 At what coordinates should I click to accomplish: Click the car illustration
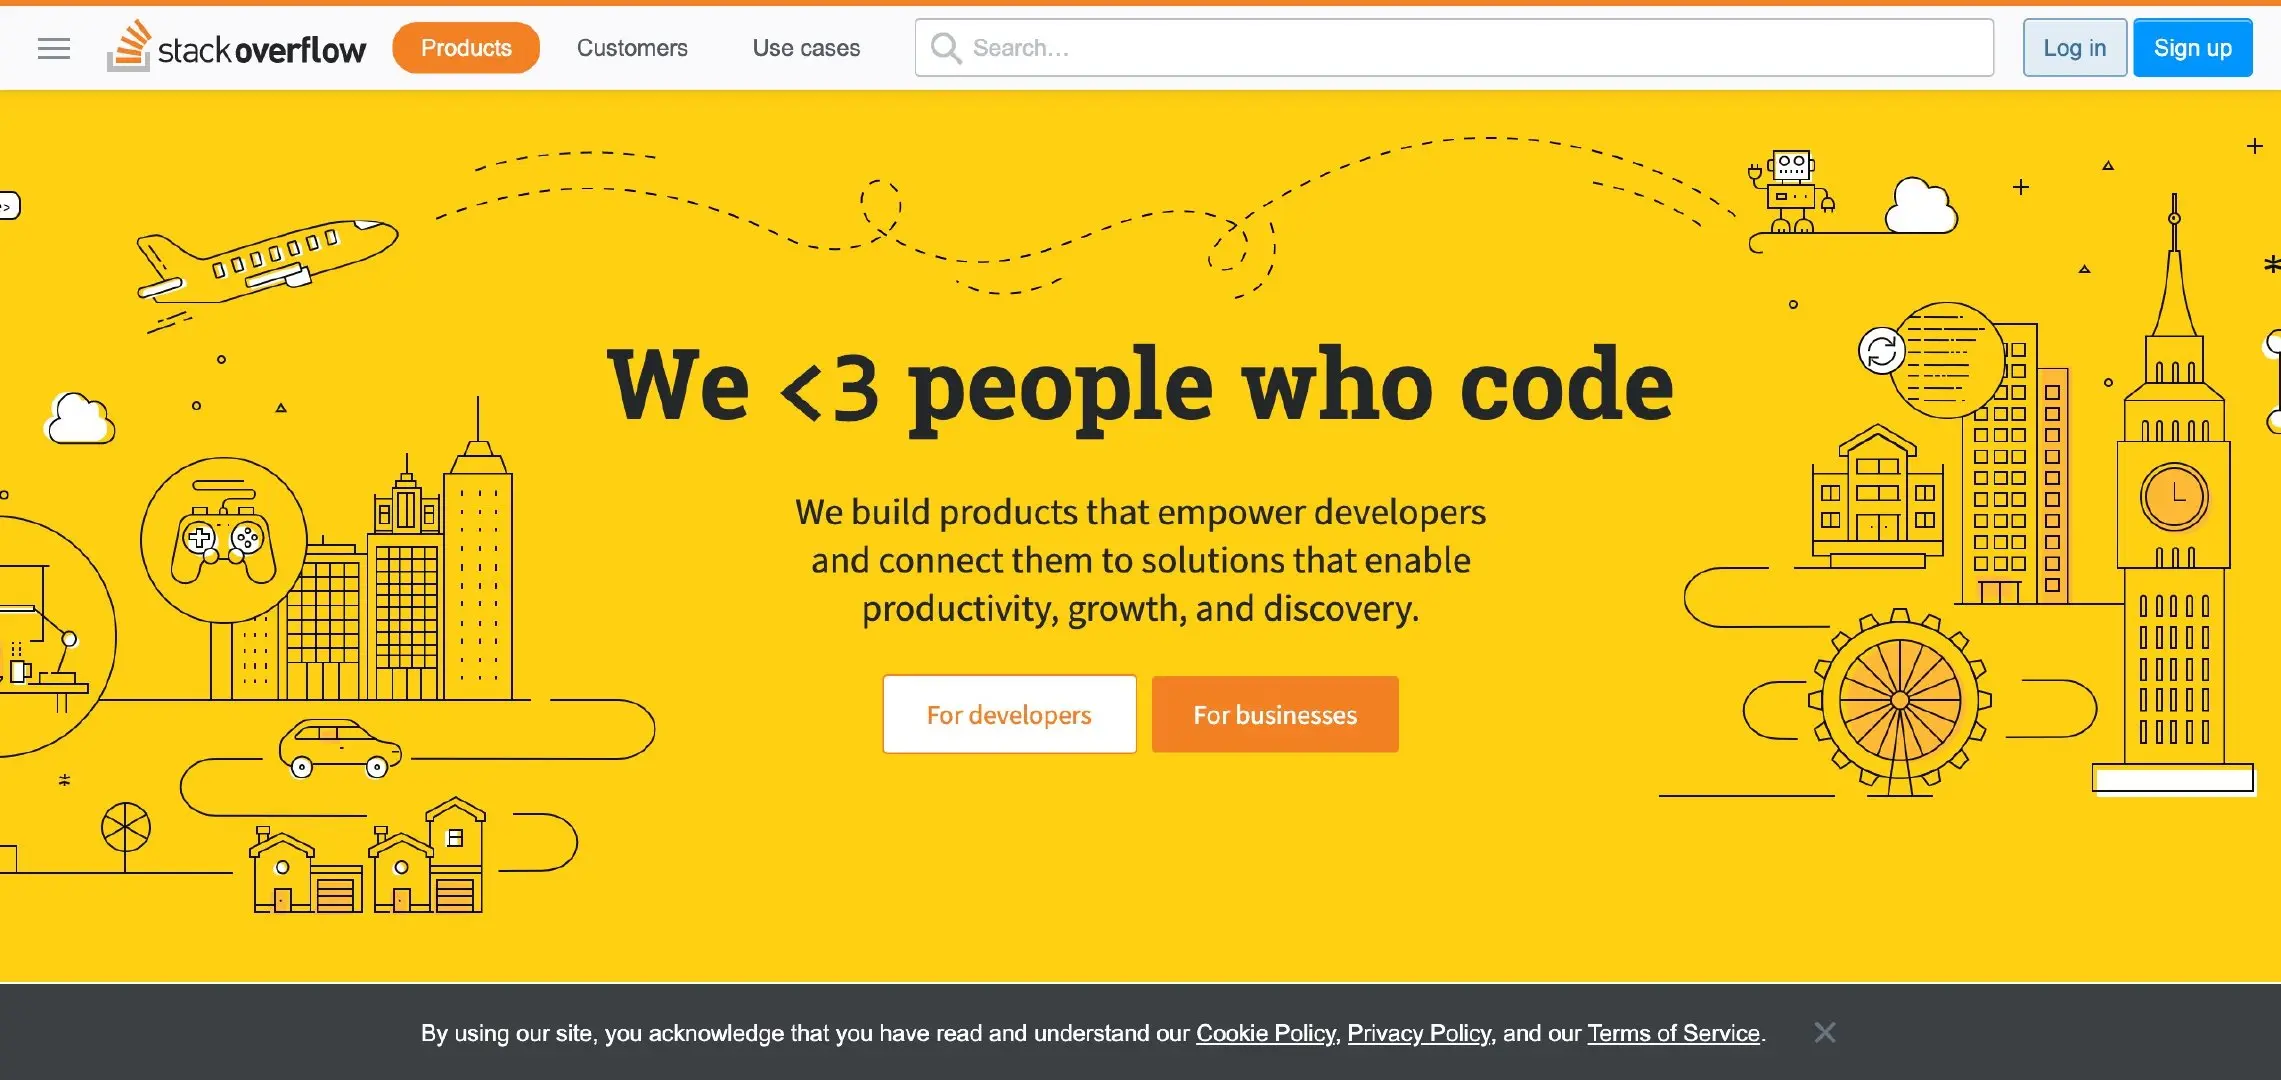click(x=340, y=748)
